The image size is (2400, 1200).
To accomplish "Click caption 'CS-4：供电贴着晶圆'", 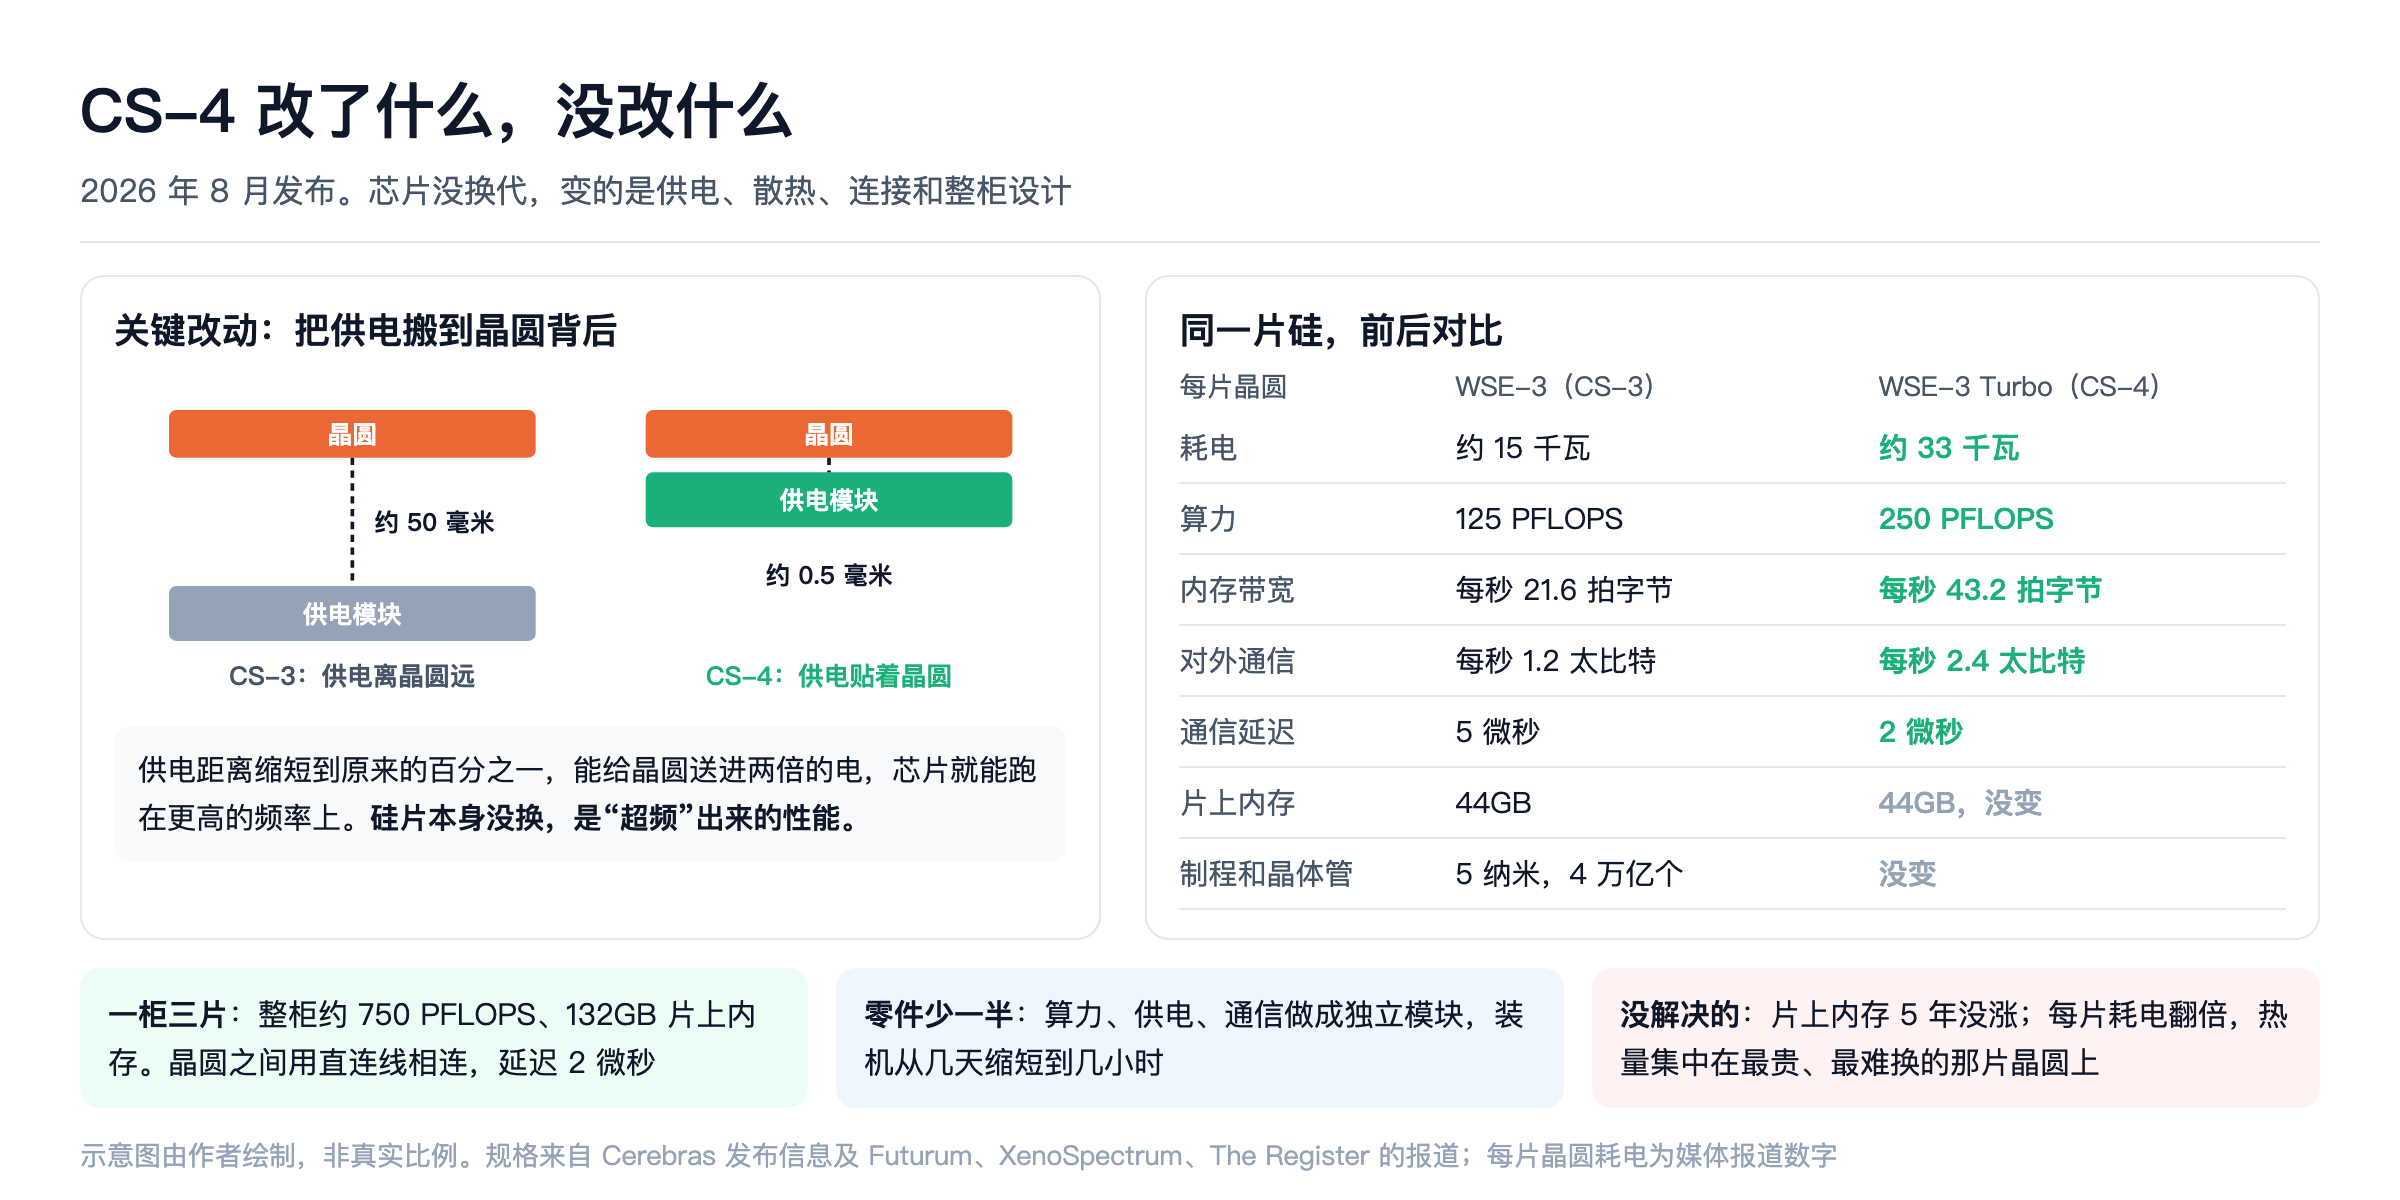I will (x=828, y=676).
